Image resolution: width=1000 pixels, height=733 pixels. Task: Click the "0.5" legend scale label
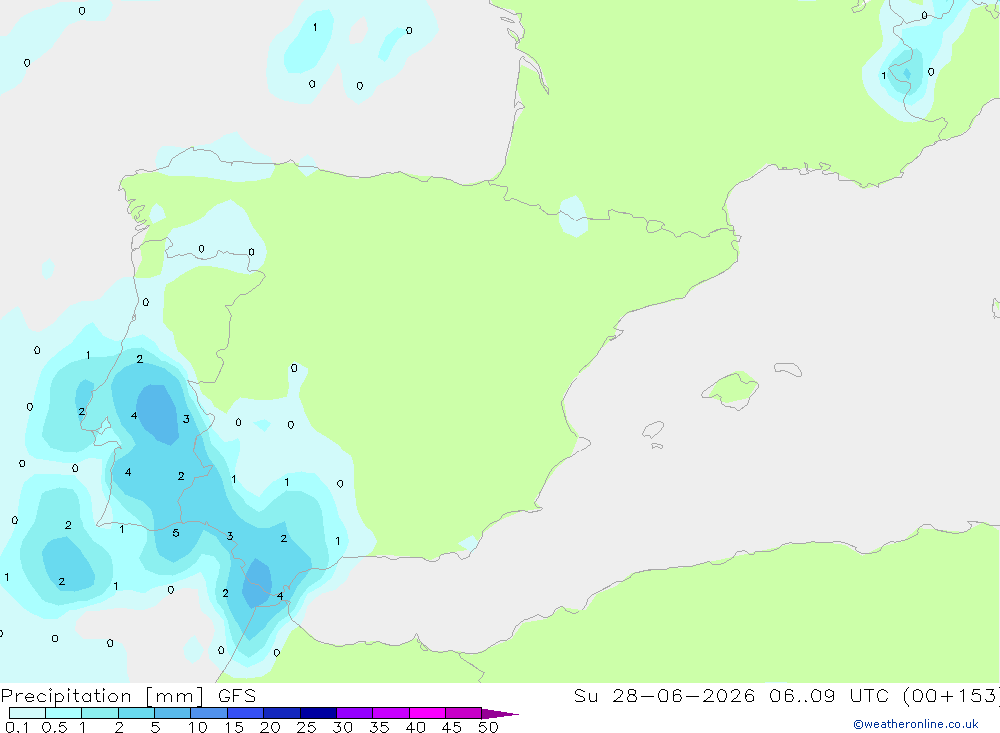54,727
